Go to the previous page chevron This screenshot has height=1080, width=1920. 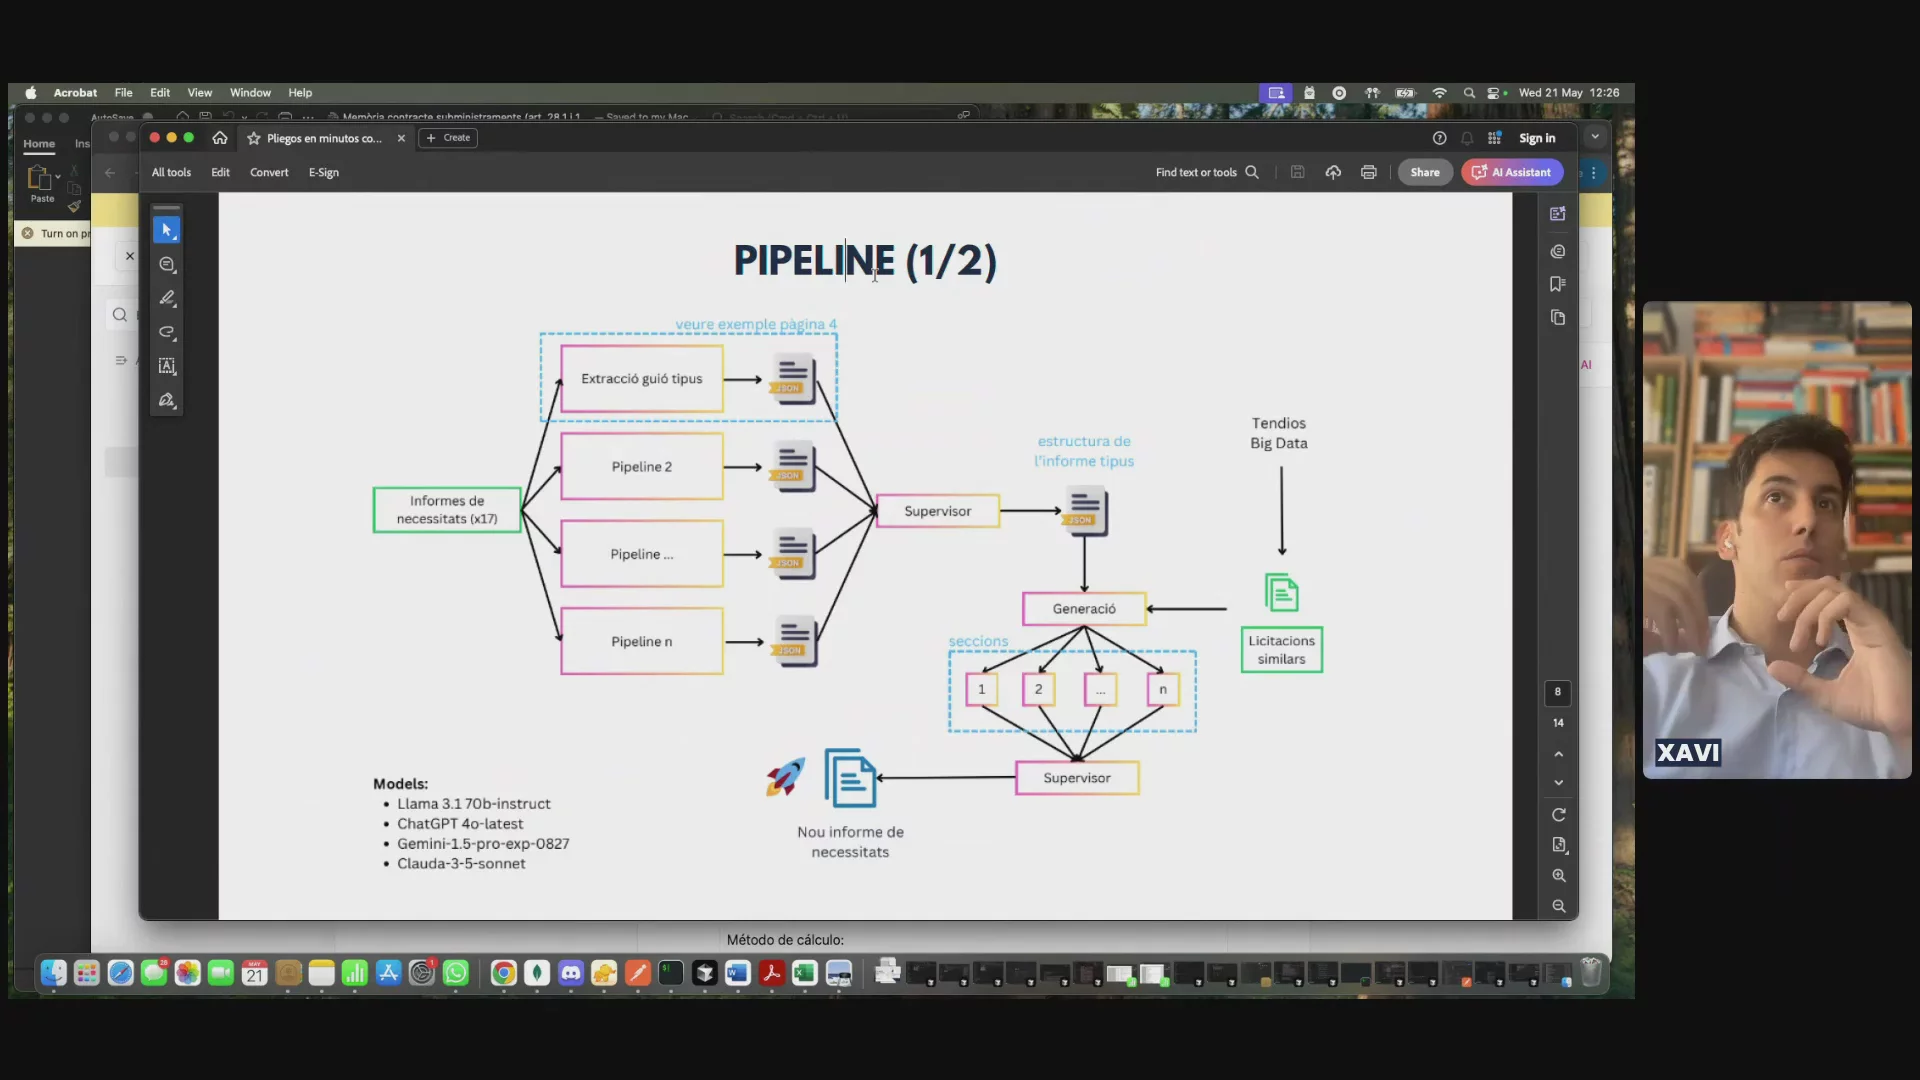click(x=1558, y=754)
